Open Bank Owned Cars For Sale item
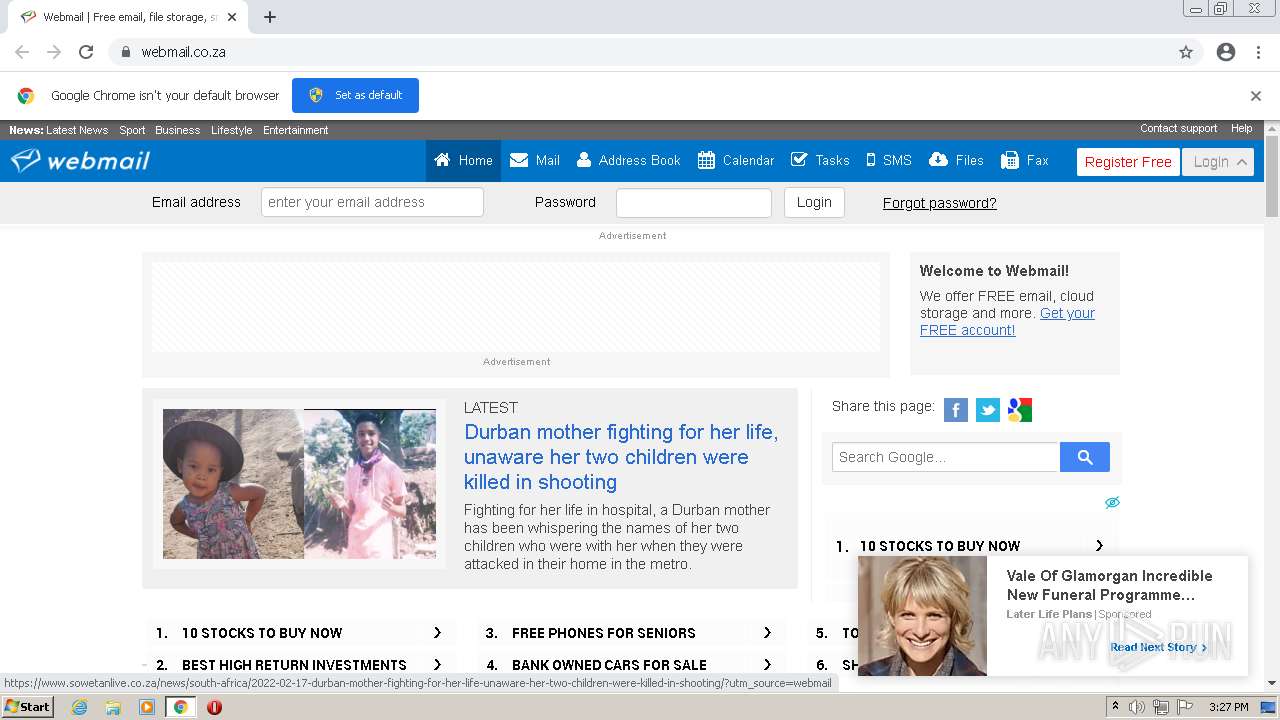The width and height of the screenshot is (1280, 720). click(628, 665)
